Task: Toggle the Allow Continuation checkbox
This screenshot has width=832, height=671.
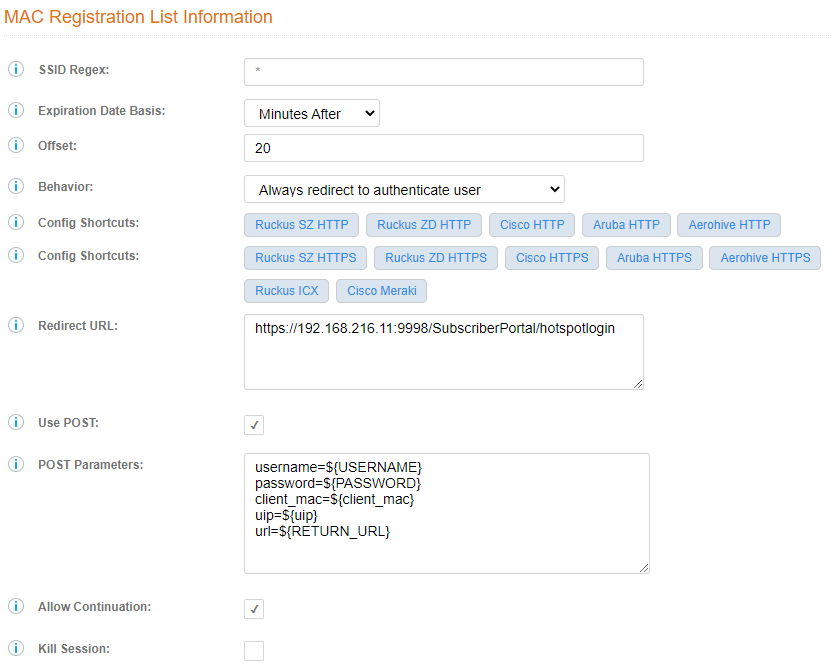Action: [254, 609]
